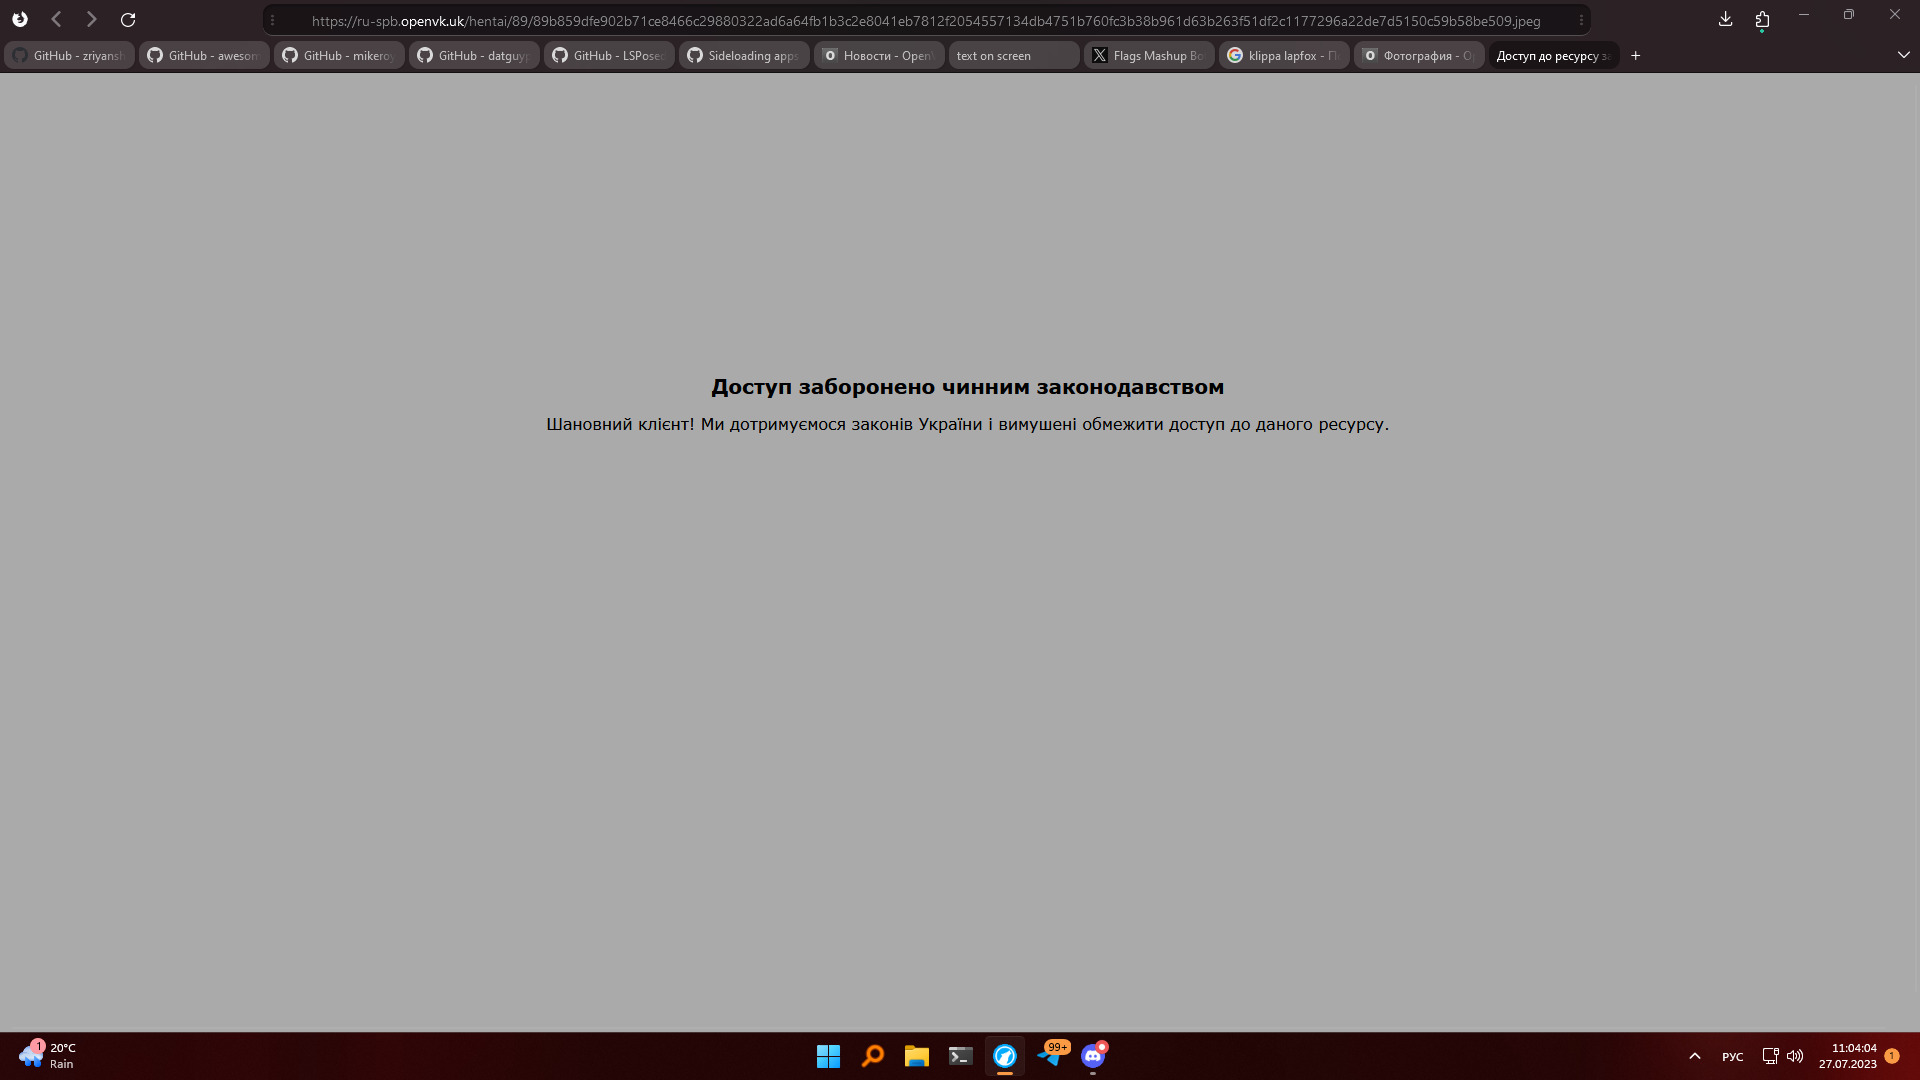Switch to the Flags Mashup tab
The image size is (1920, 1080).
tap(1149, 56)
